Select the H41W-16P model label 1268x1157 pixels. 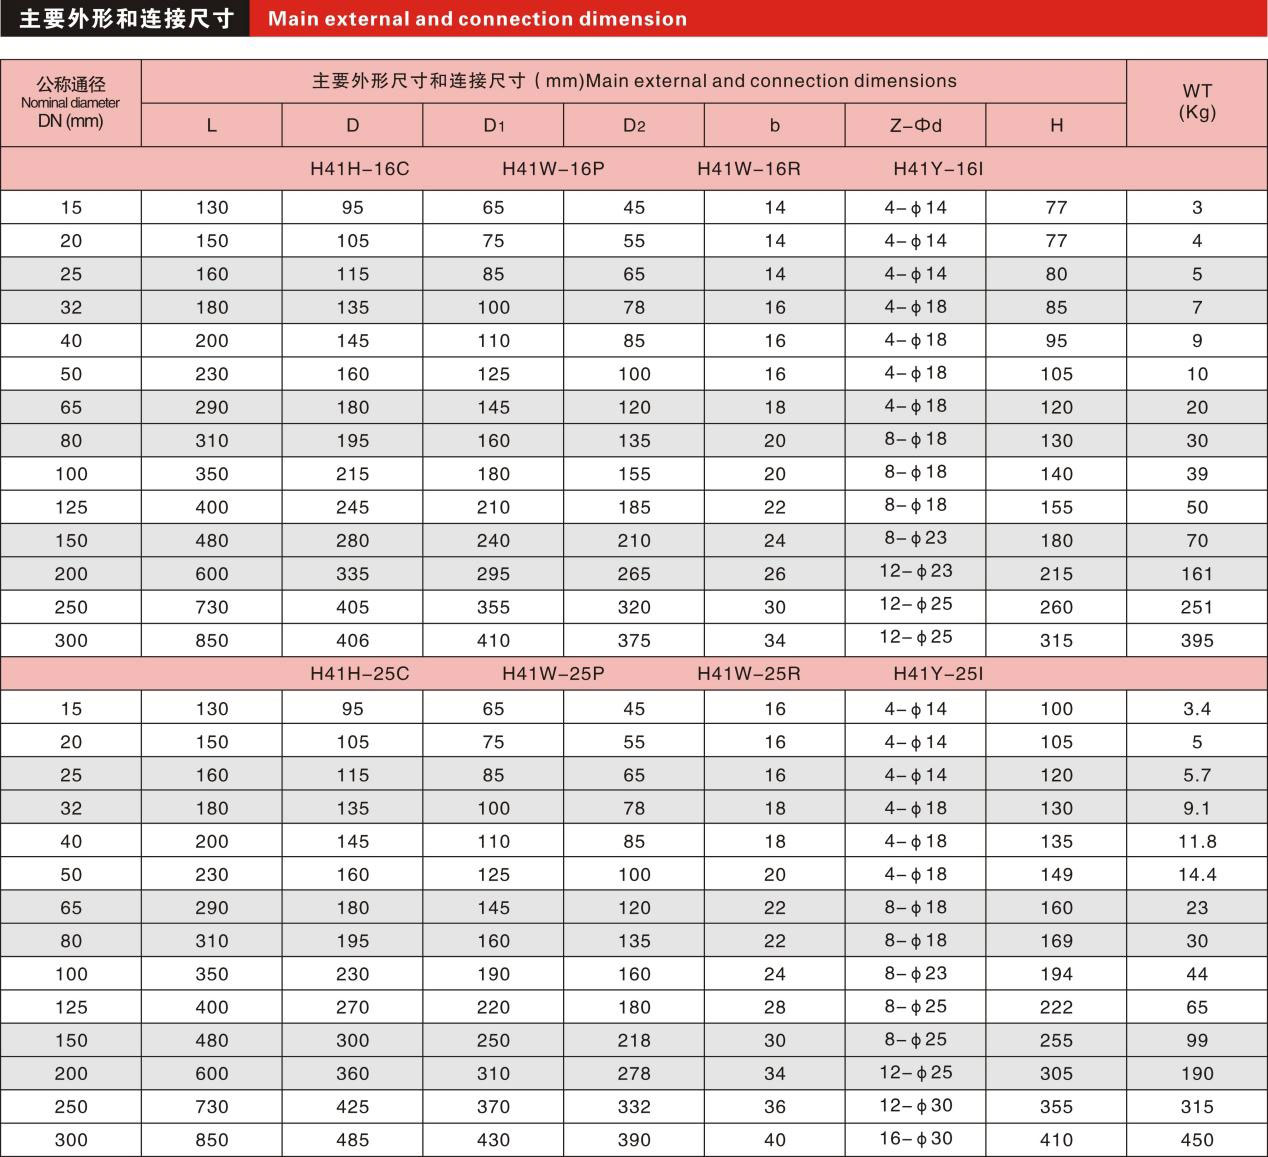553,169
